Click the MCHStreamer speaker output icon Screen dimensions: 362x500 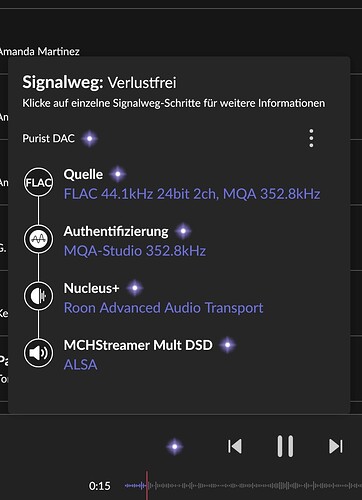(38, 353)
